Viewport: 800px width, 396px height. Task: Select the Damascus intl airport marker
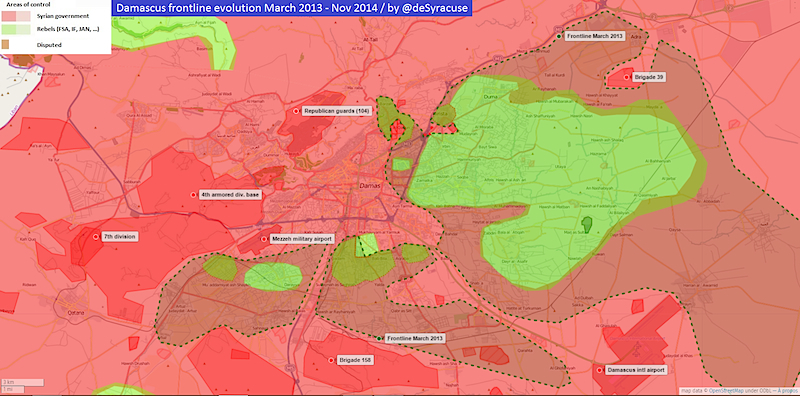point(599,370)
